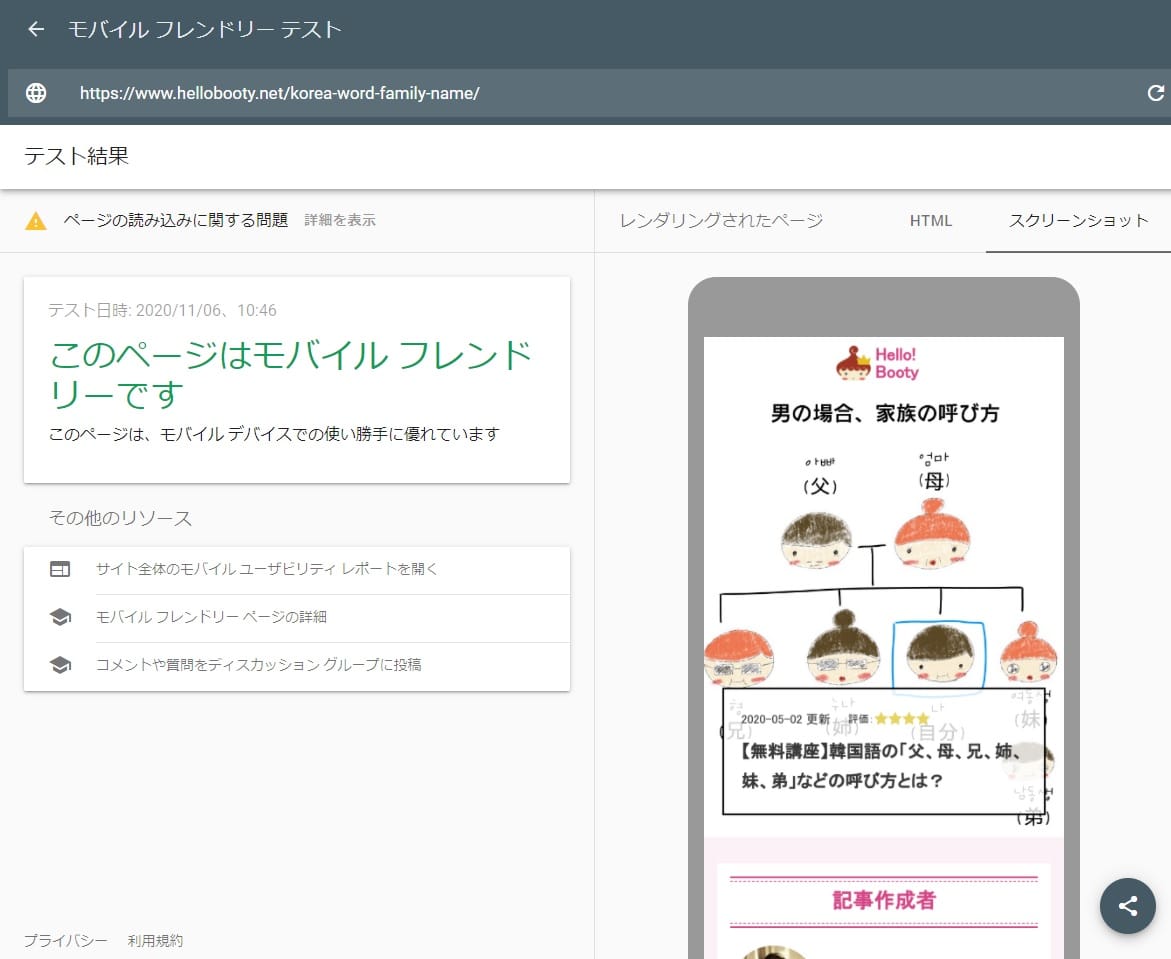Click the yellow warning triangle icon
This screenshot has width=1171, height=959.
[36, 221]
